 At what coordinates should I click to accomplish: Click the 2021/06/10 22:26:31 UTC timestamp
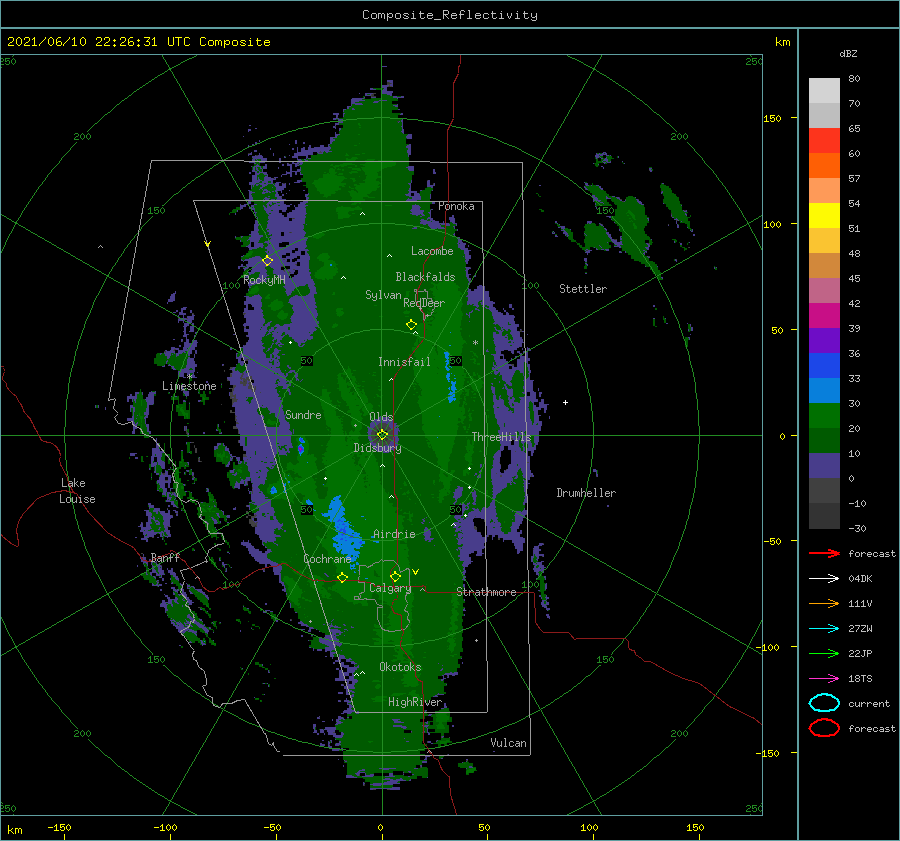(x=82, y=41)
